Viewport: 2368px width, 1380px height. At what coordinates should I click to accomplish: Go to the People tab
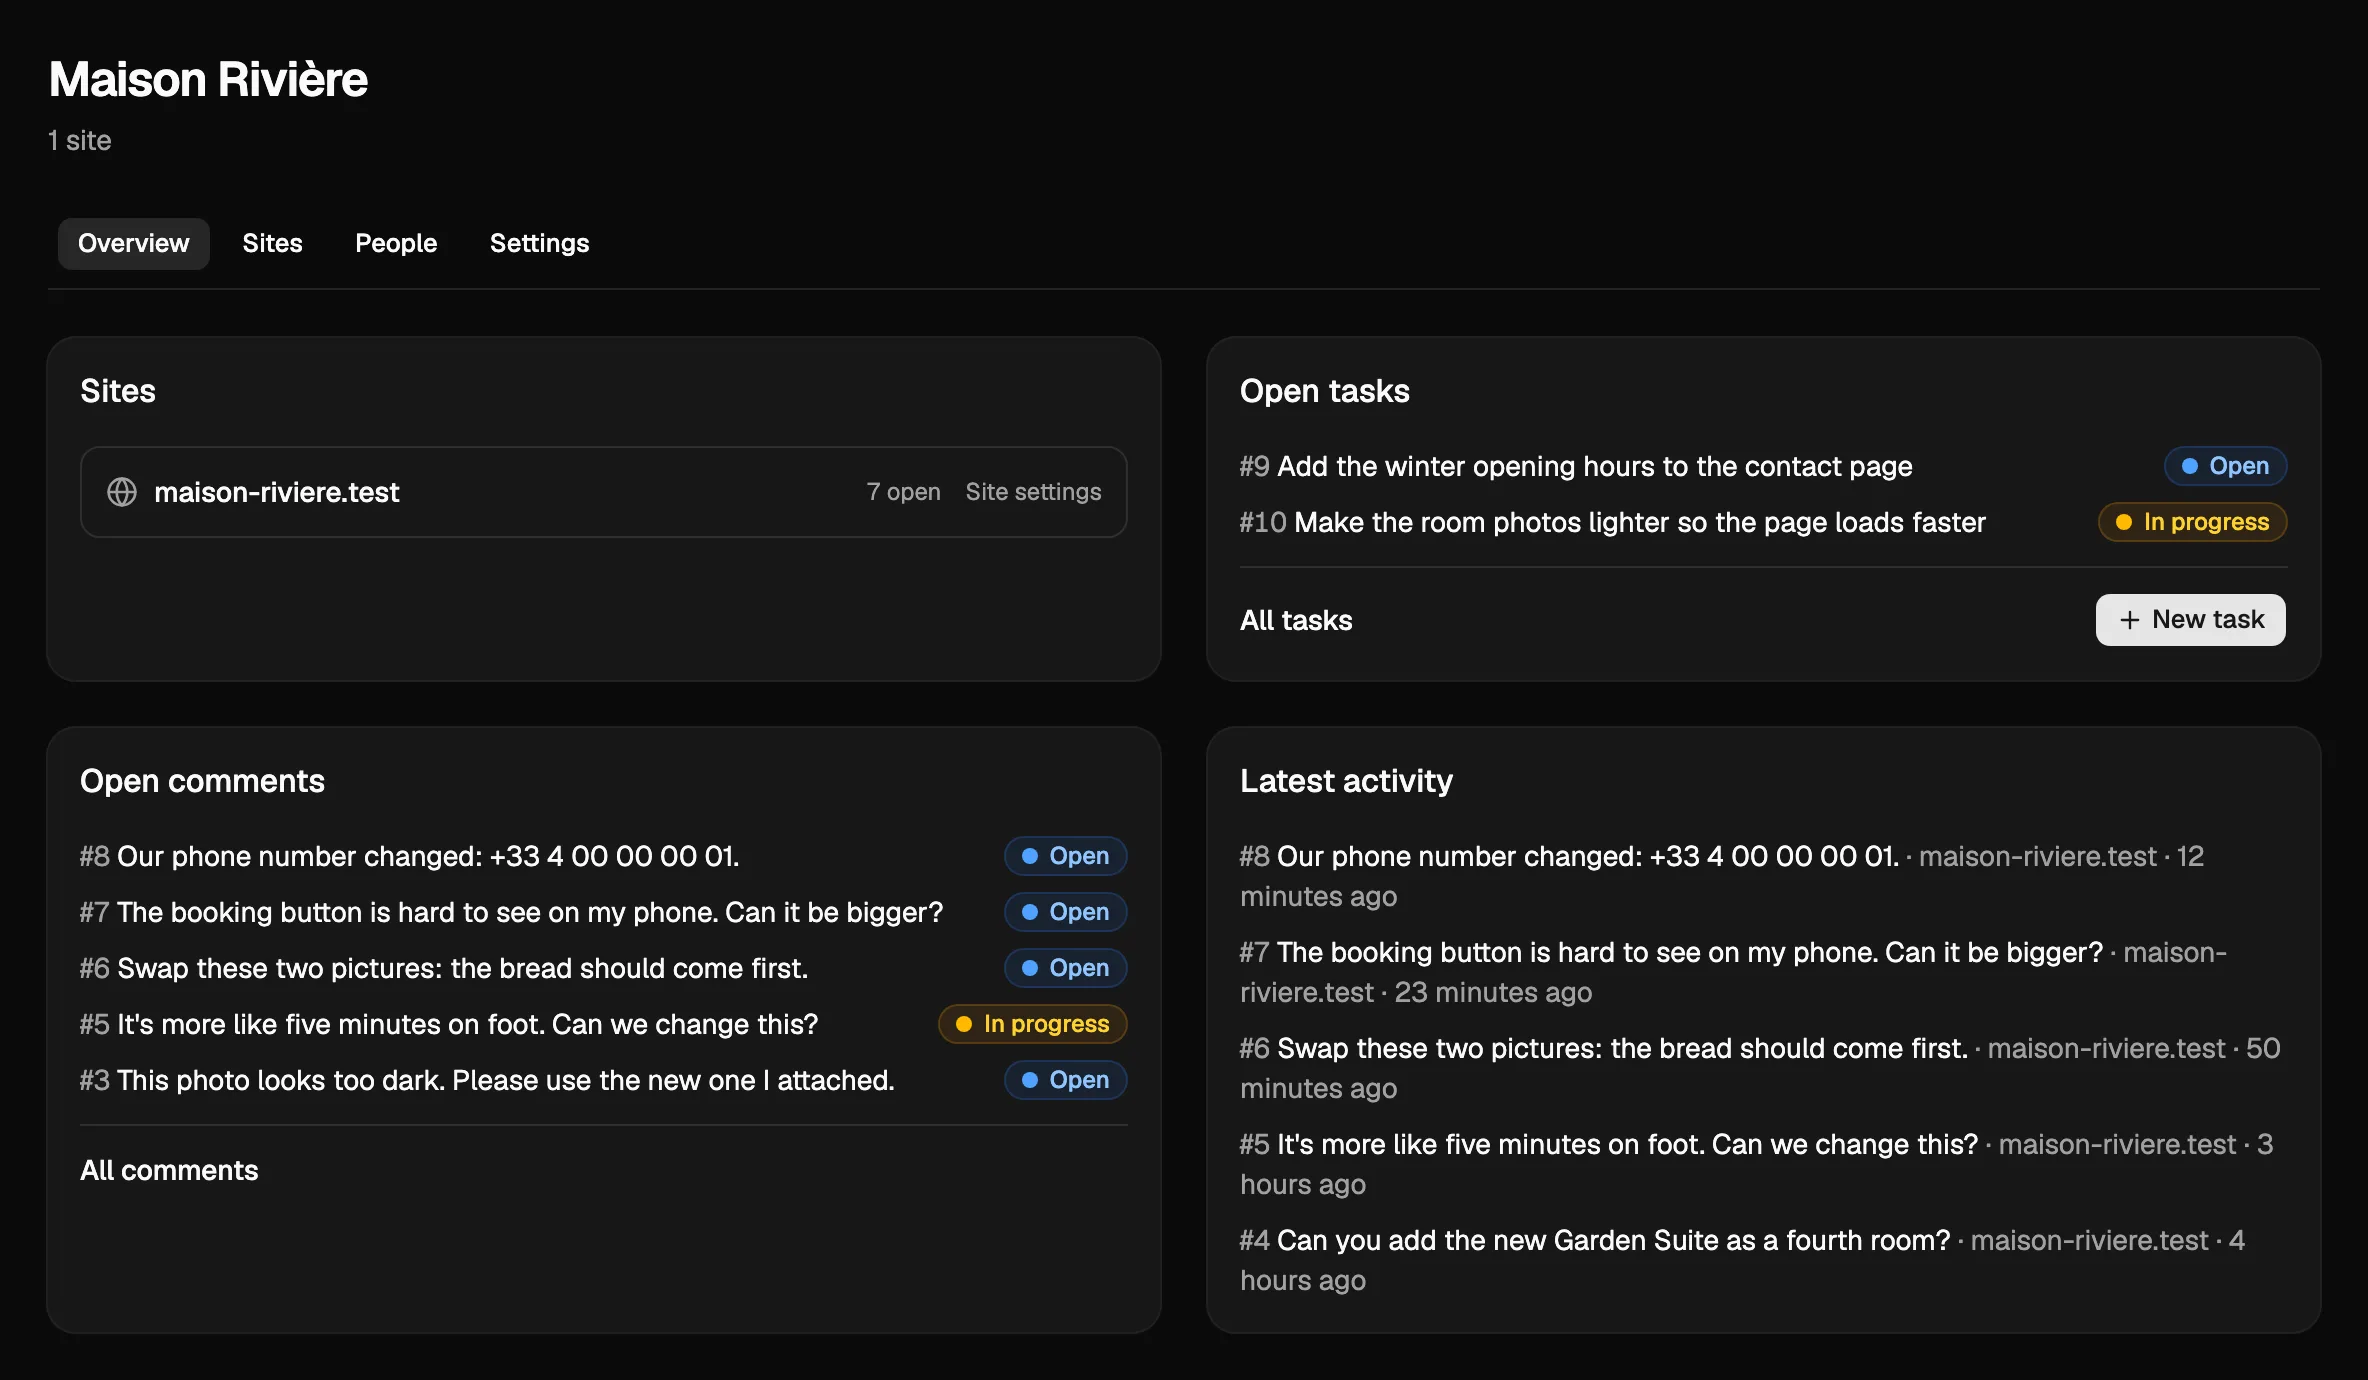[396, 243]
